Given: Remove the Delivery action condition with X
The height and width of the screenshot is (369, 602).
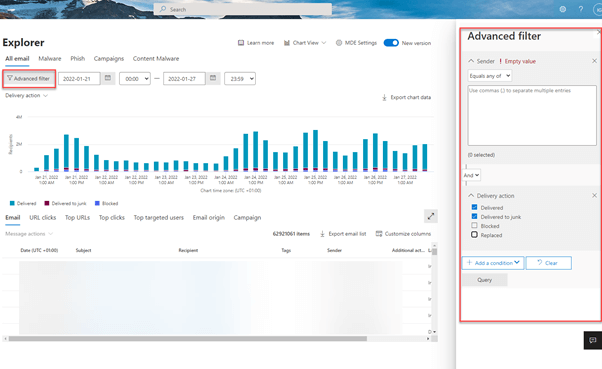Looking at the screenshot, I should [594, 196].
